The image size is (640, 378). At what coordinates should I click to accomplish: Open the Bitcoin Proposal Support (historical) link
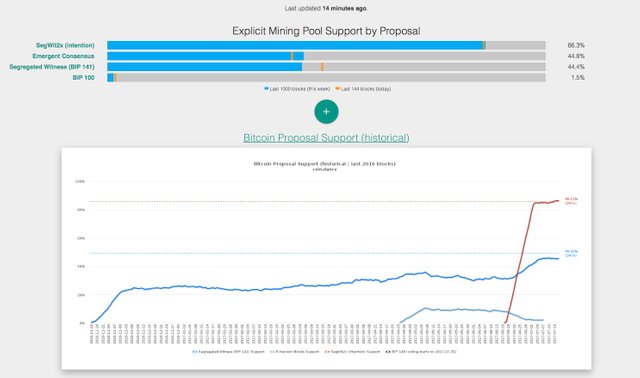pyautogui.click(x=326, y=138)
